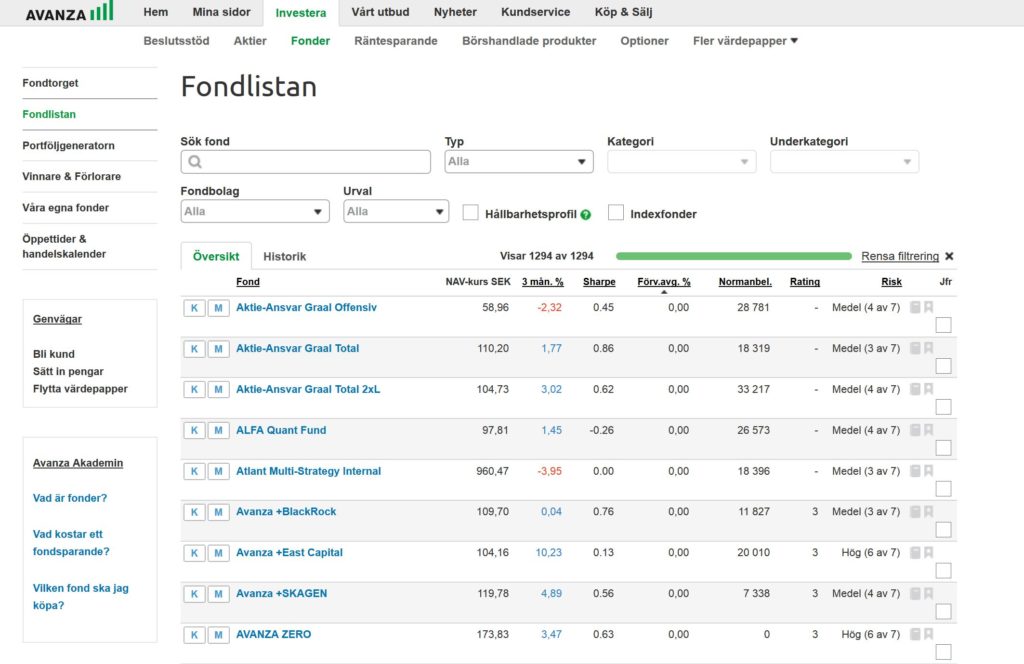Select the Översikt tab
This screenshot has height=664, width=1024.
click(x=216, y=257)
